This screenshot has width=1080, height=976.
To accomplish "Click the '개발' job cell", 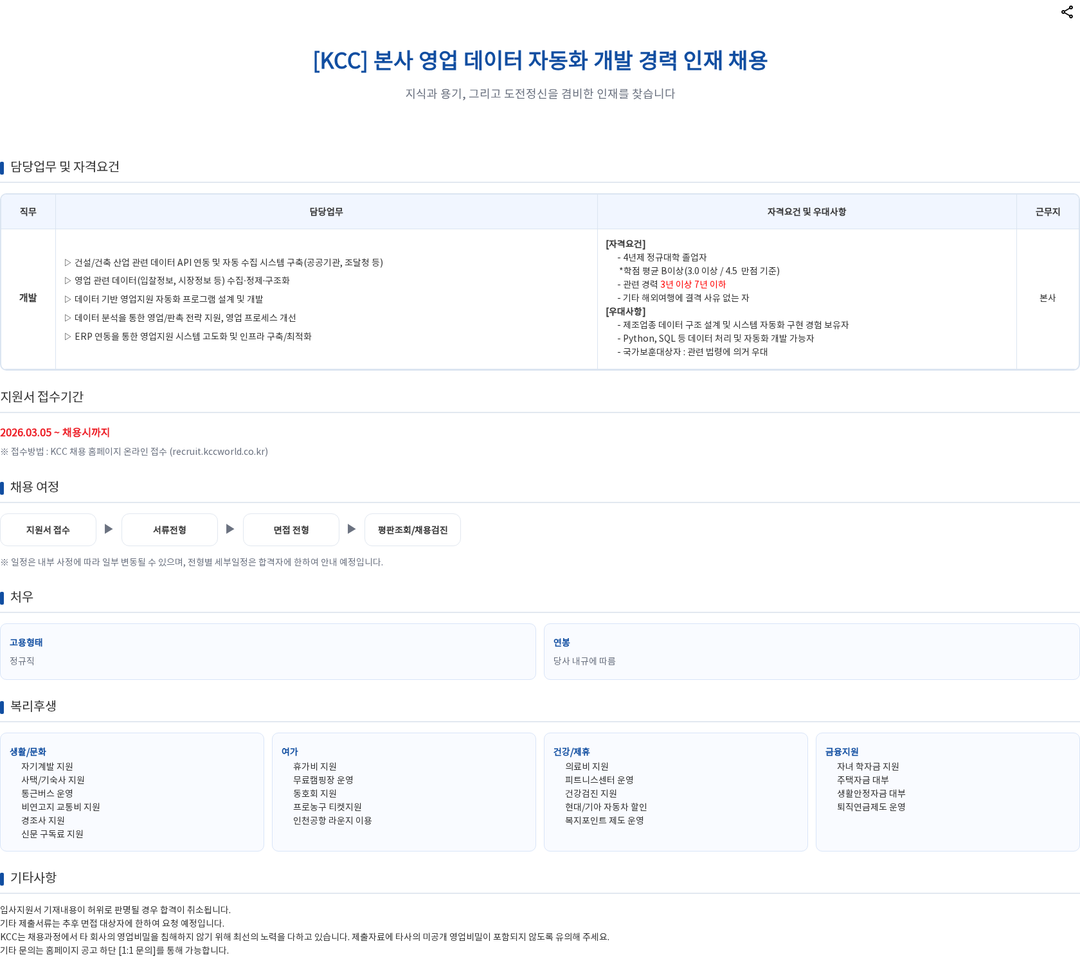I will point(28,298).
